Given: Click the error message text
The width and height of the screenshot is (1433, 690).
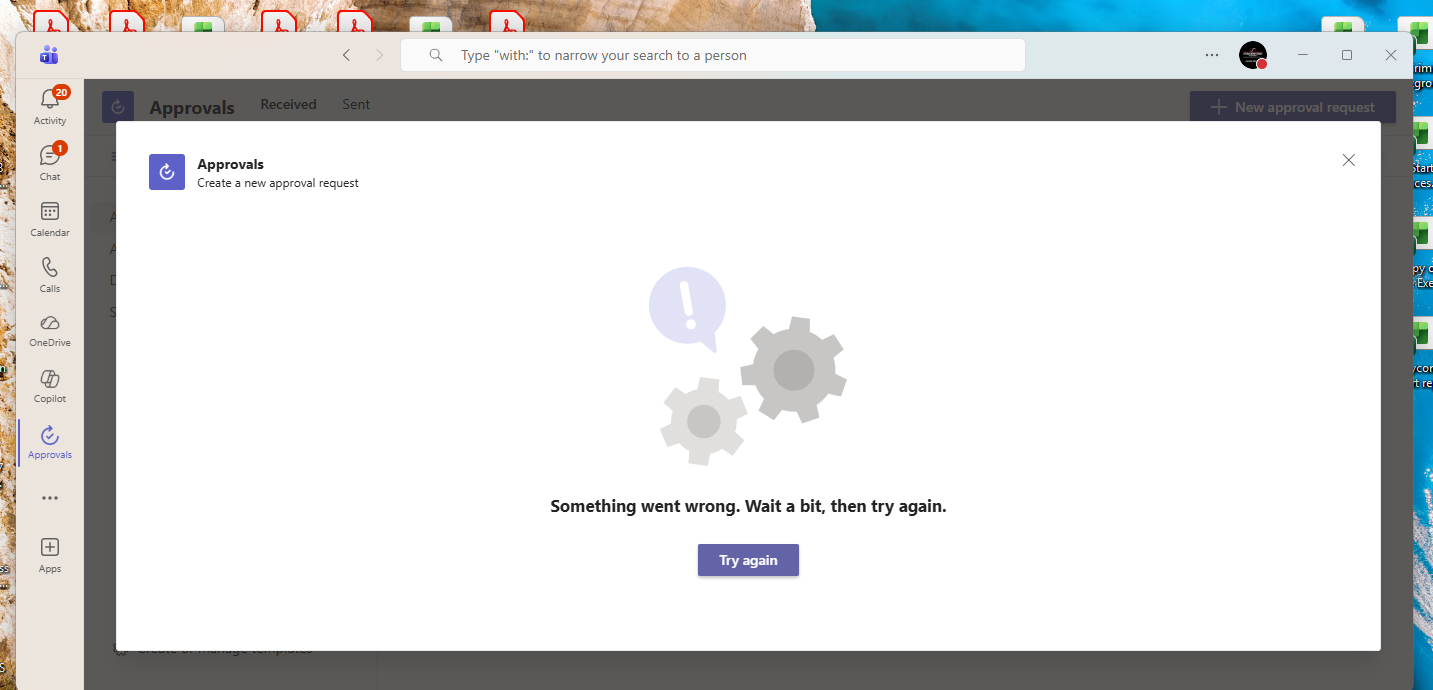Looking at the screenshot, I should (748, 506).
